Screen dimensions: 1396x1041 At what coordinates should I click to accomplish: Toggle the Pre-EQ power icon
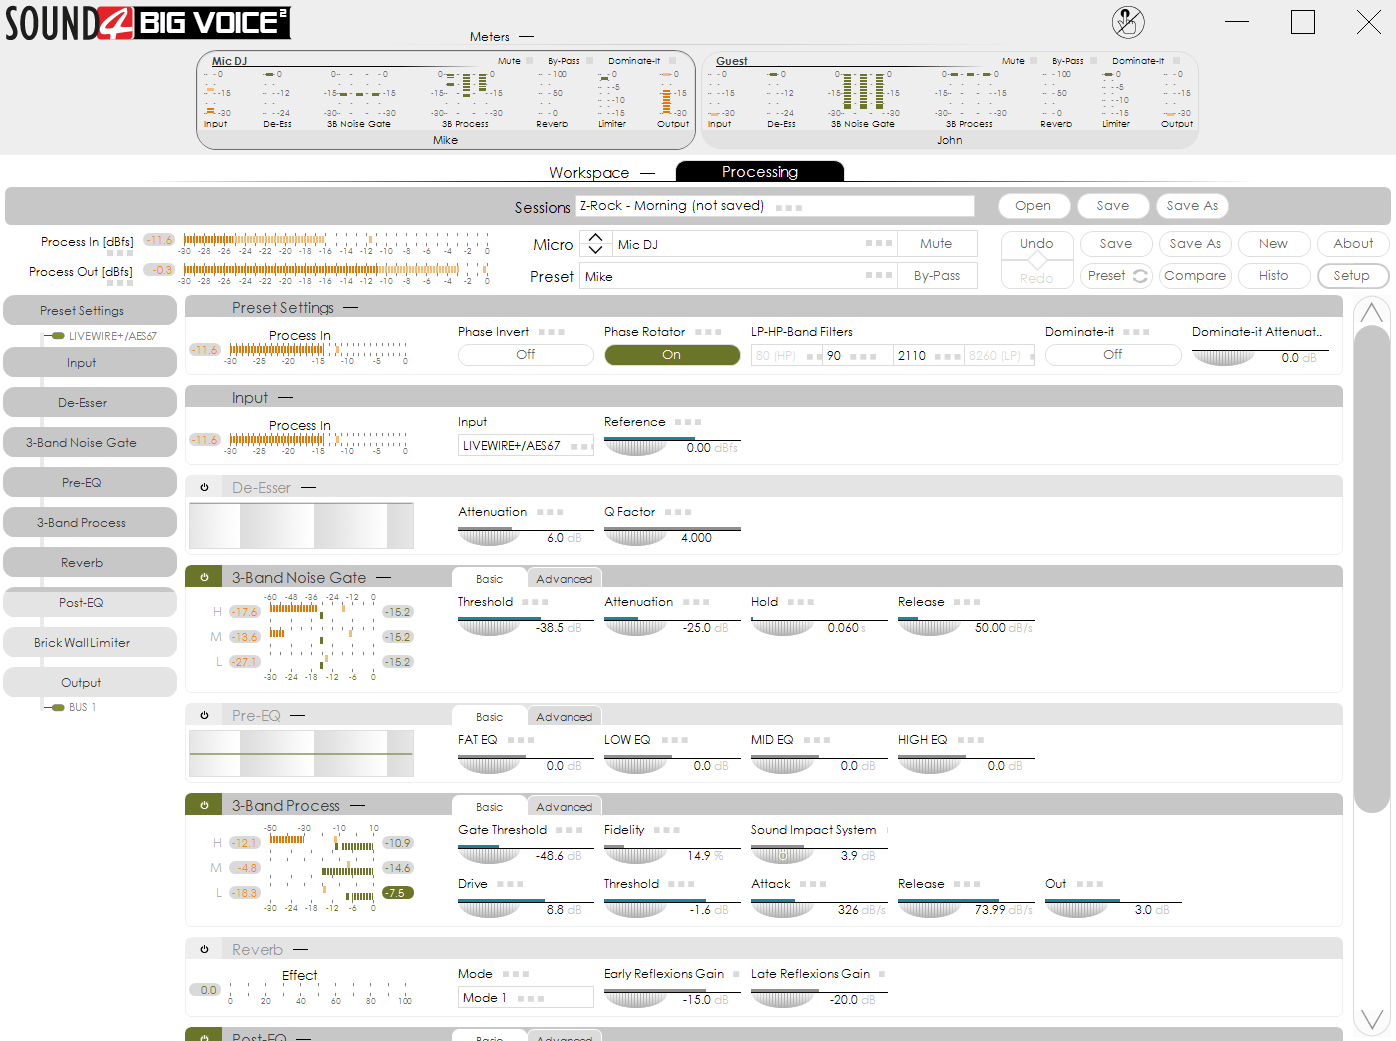coord(204,716)
